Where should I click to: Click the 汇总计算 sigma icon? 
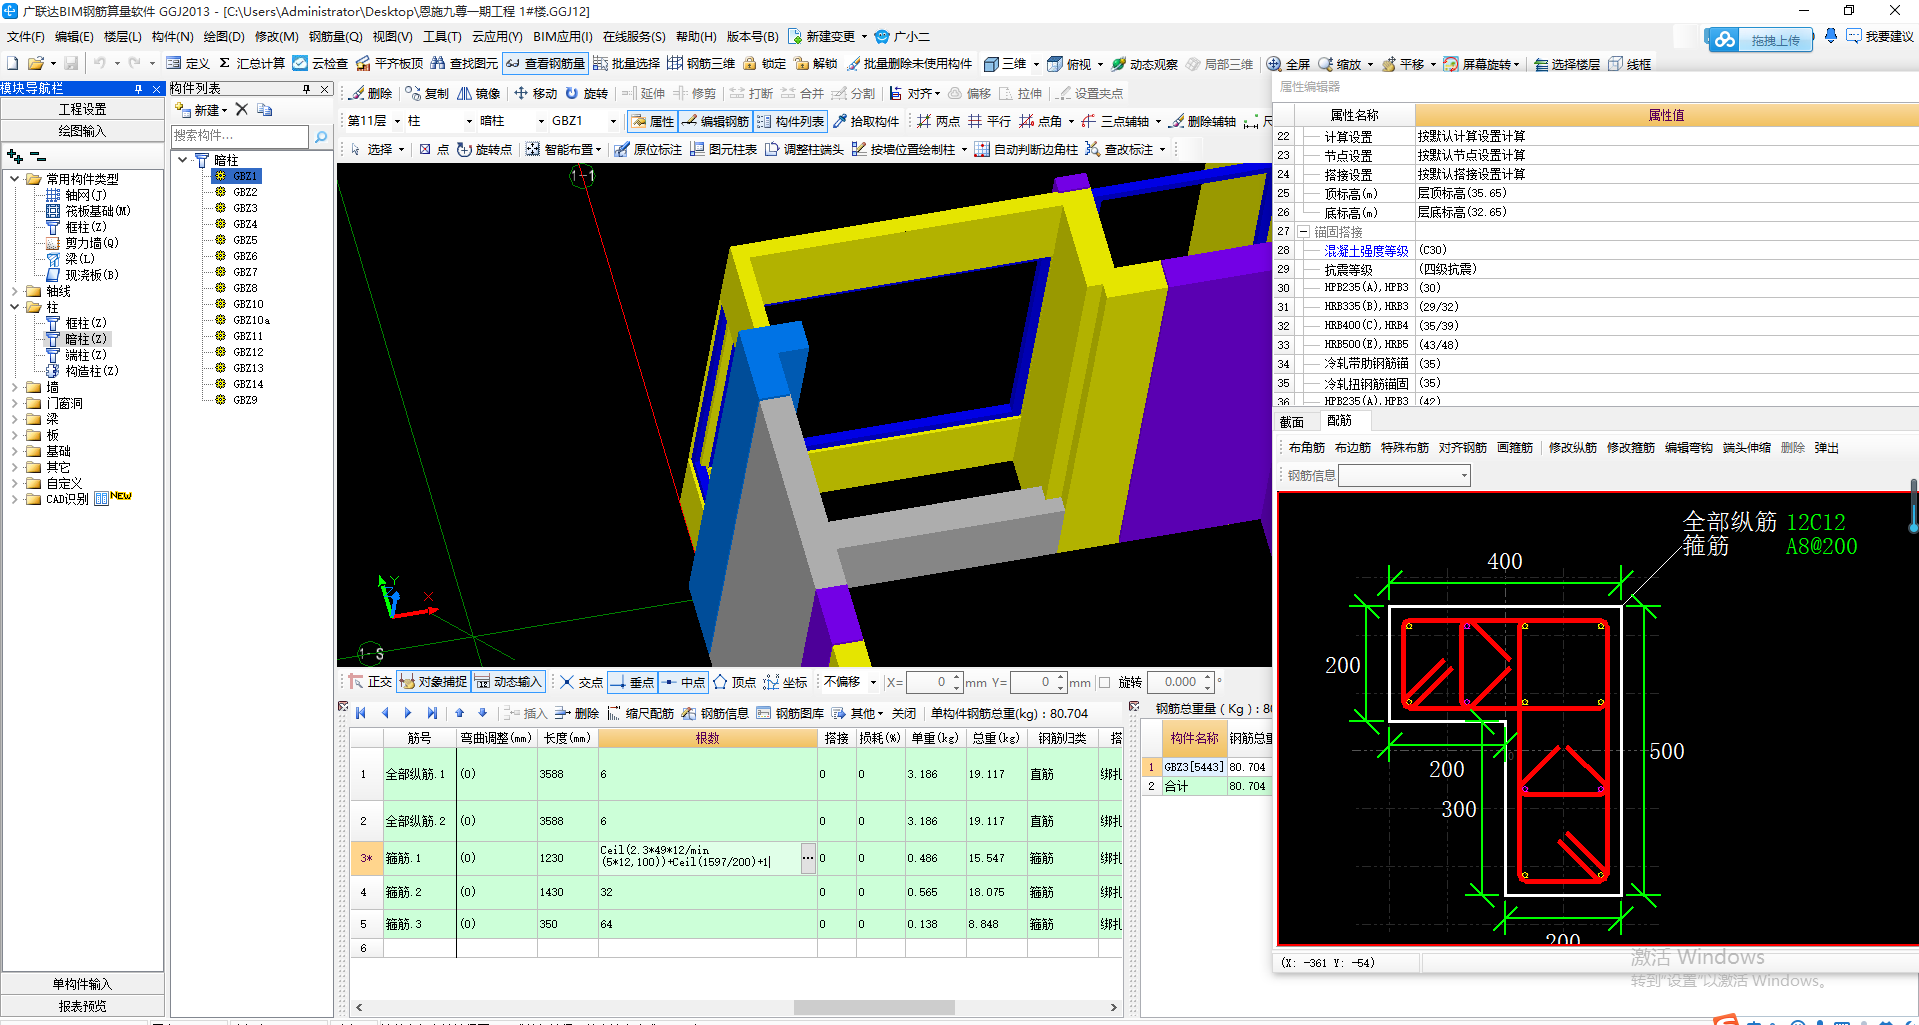point(224,63)
